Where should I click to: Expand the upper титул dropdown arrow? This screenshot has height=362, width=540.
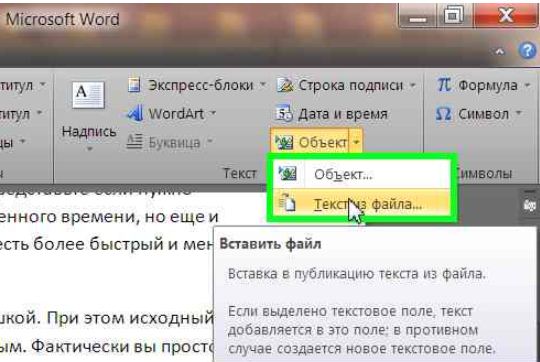coord(42,84)
